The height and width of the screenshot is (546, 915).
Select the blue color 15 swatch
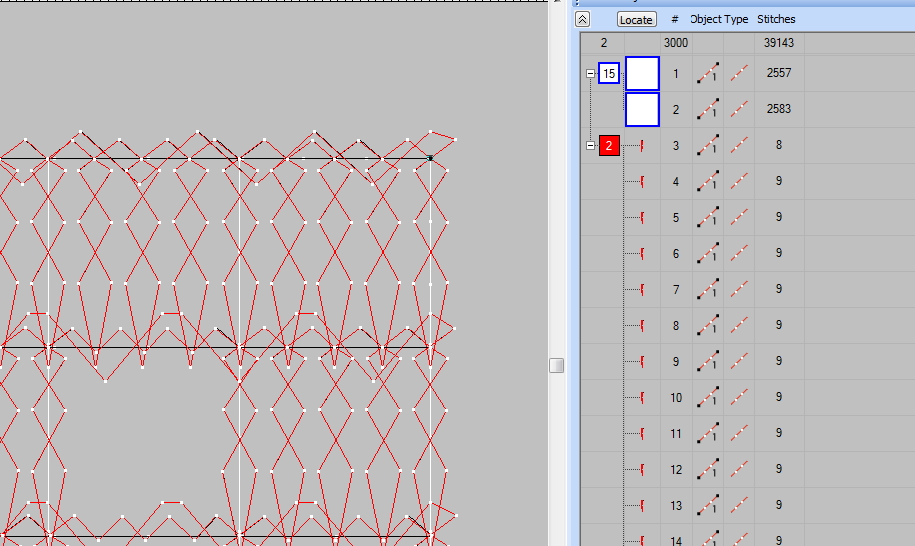point(609,73)
